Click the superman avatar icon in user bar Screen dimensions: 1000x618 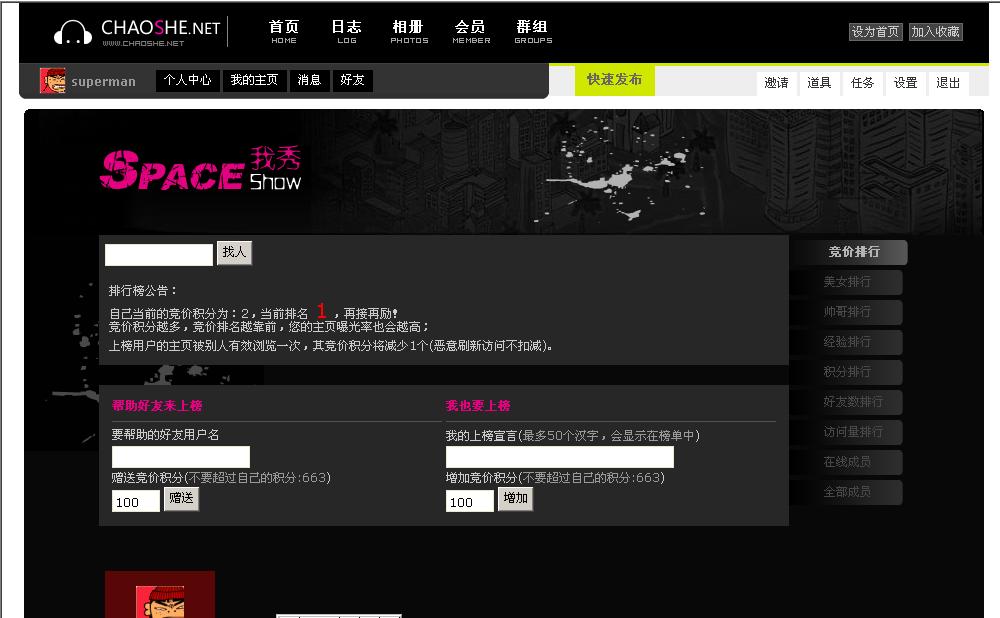[x=52, y=81]
